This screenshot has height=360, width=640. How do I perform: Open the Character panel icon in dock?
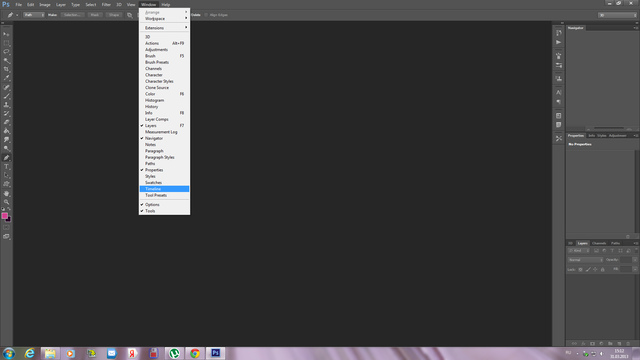point(559,92)
